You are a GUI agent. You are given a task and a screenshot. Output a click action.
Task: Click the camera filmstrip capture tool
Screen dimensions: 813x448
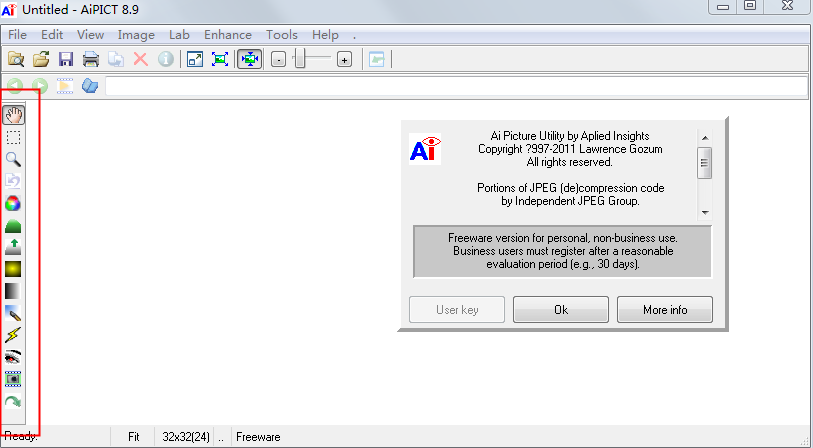pyautogui.click(x=13, y=379)
